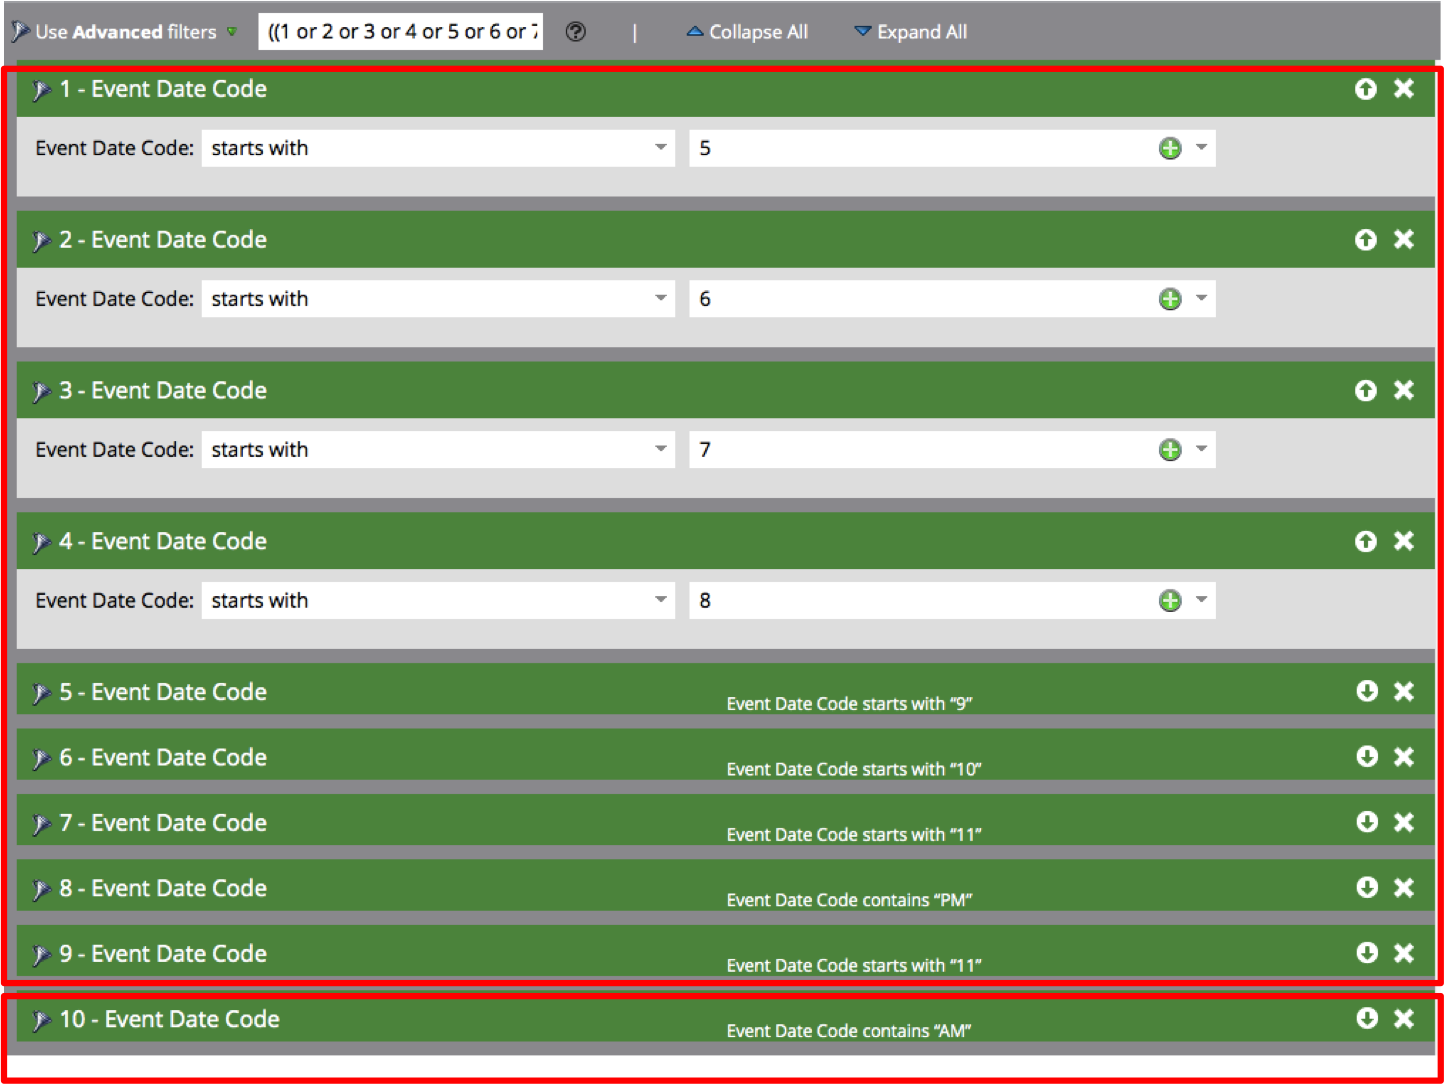Click Collapse All
1444x1084 pixels.
[x=747, y=32]
